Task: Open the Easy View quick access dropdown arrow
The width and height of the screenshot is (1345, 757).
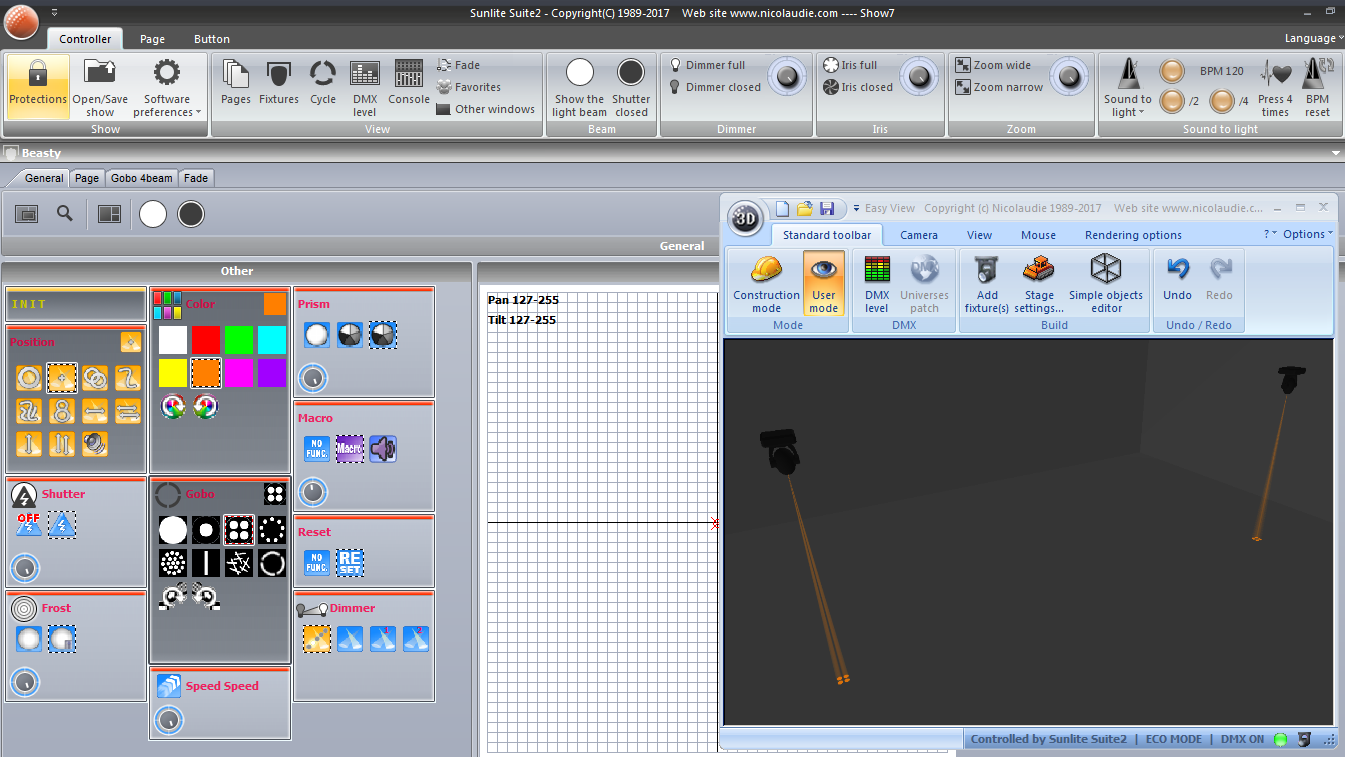Action: (x=856, y=208)
